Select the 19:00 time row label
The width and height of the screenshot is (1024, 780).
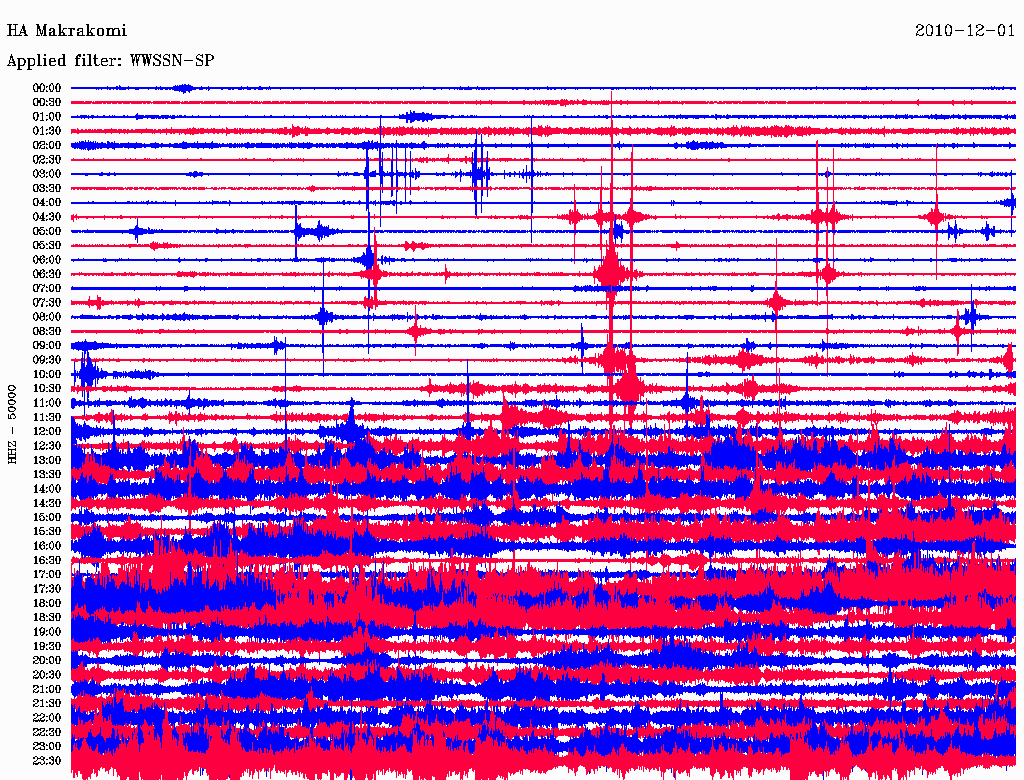[47, 632]
